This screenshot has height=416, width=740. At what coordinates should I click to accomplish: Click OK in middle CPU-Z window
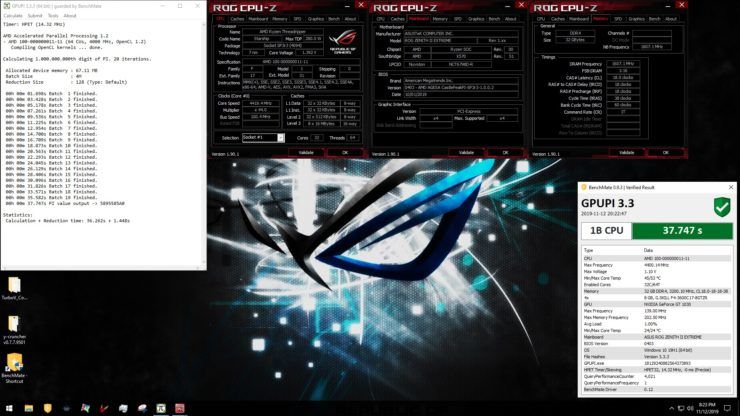click(505, 153)
